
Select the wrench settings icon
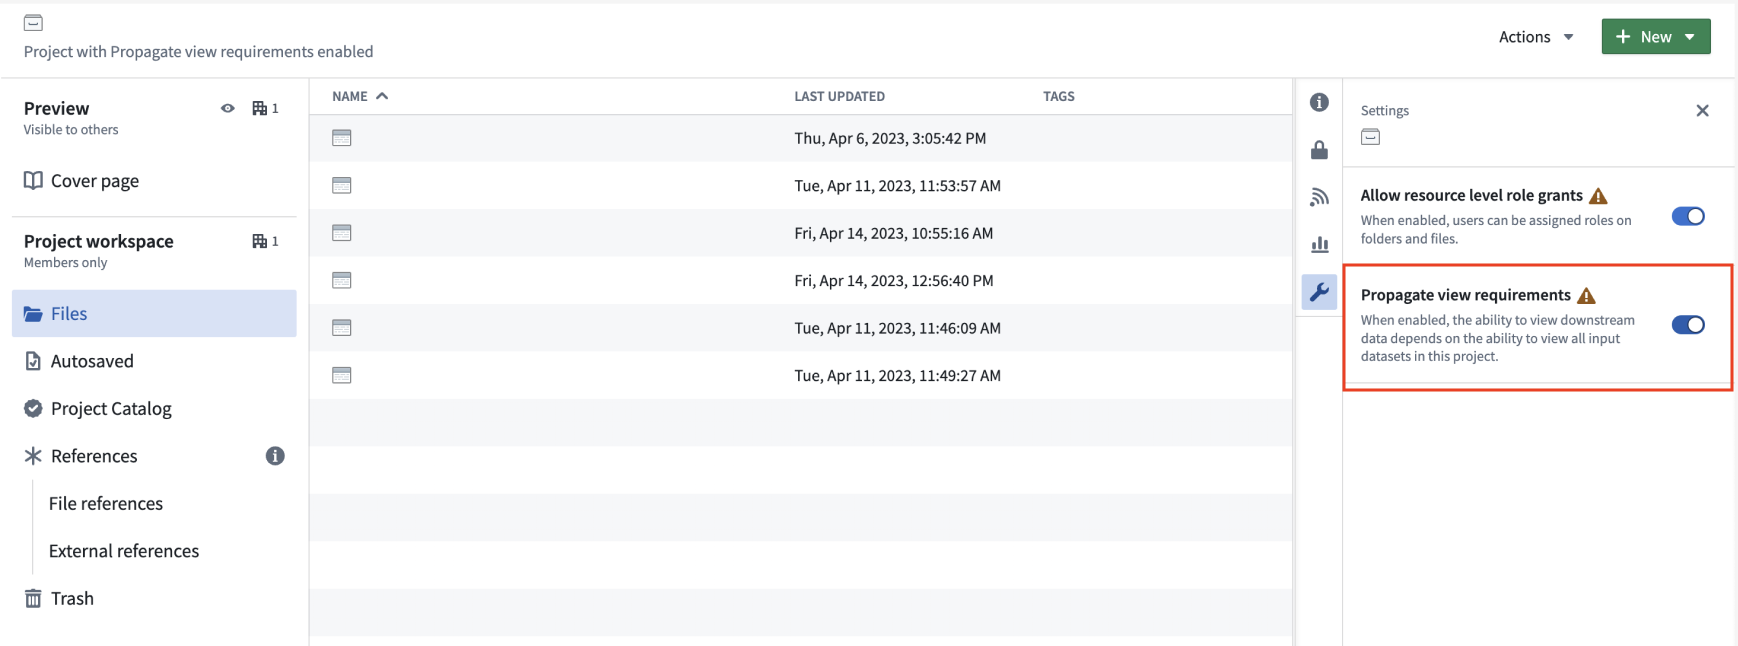point(1319,292)
